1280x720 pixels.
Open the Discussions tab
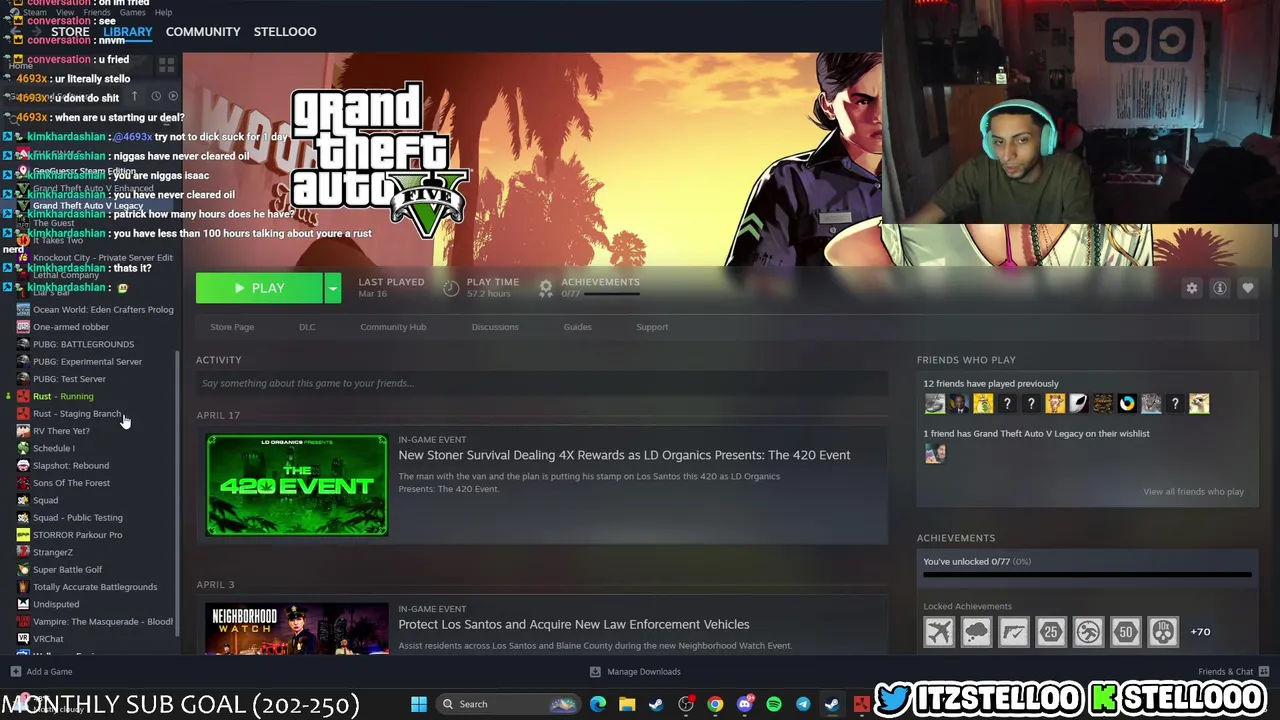(x=495, y=327)
